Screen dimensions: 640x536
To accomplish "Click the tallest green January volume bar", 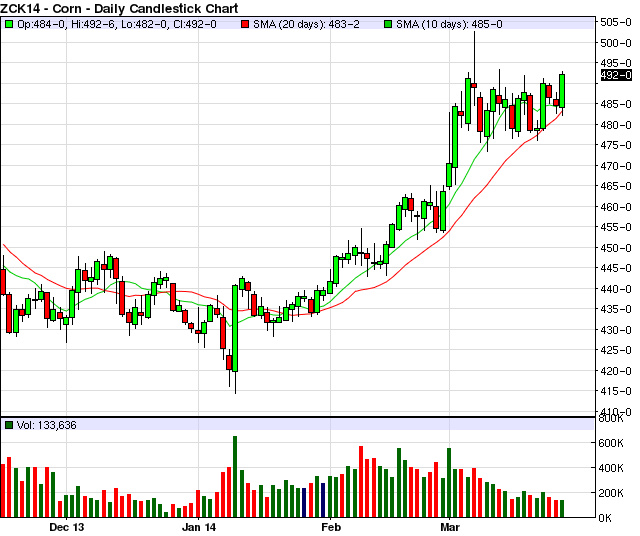I will click(x=235, y=477).
